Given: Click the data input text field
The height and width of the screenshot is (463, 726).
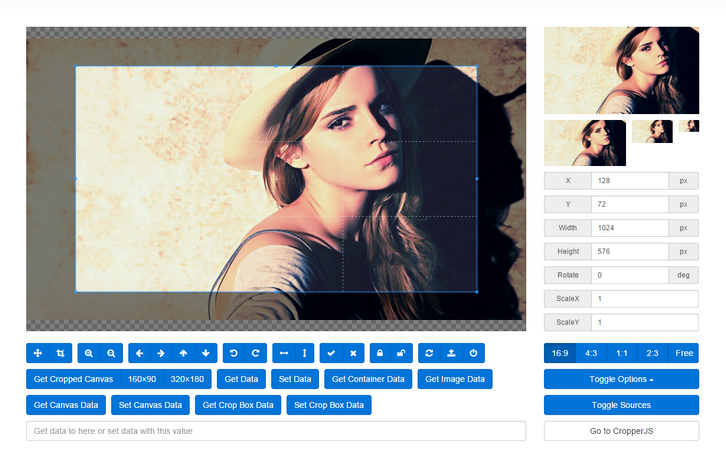Looking at the screenshot, I should [x=276, y=431].
